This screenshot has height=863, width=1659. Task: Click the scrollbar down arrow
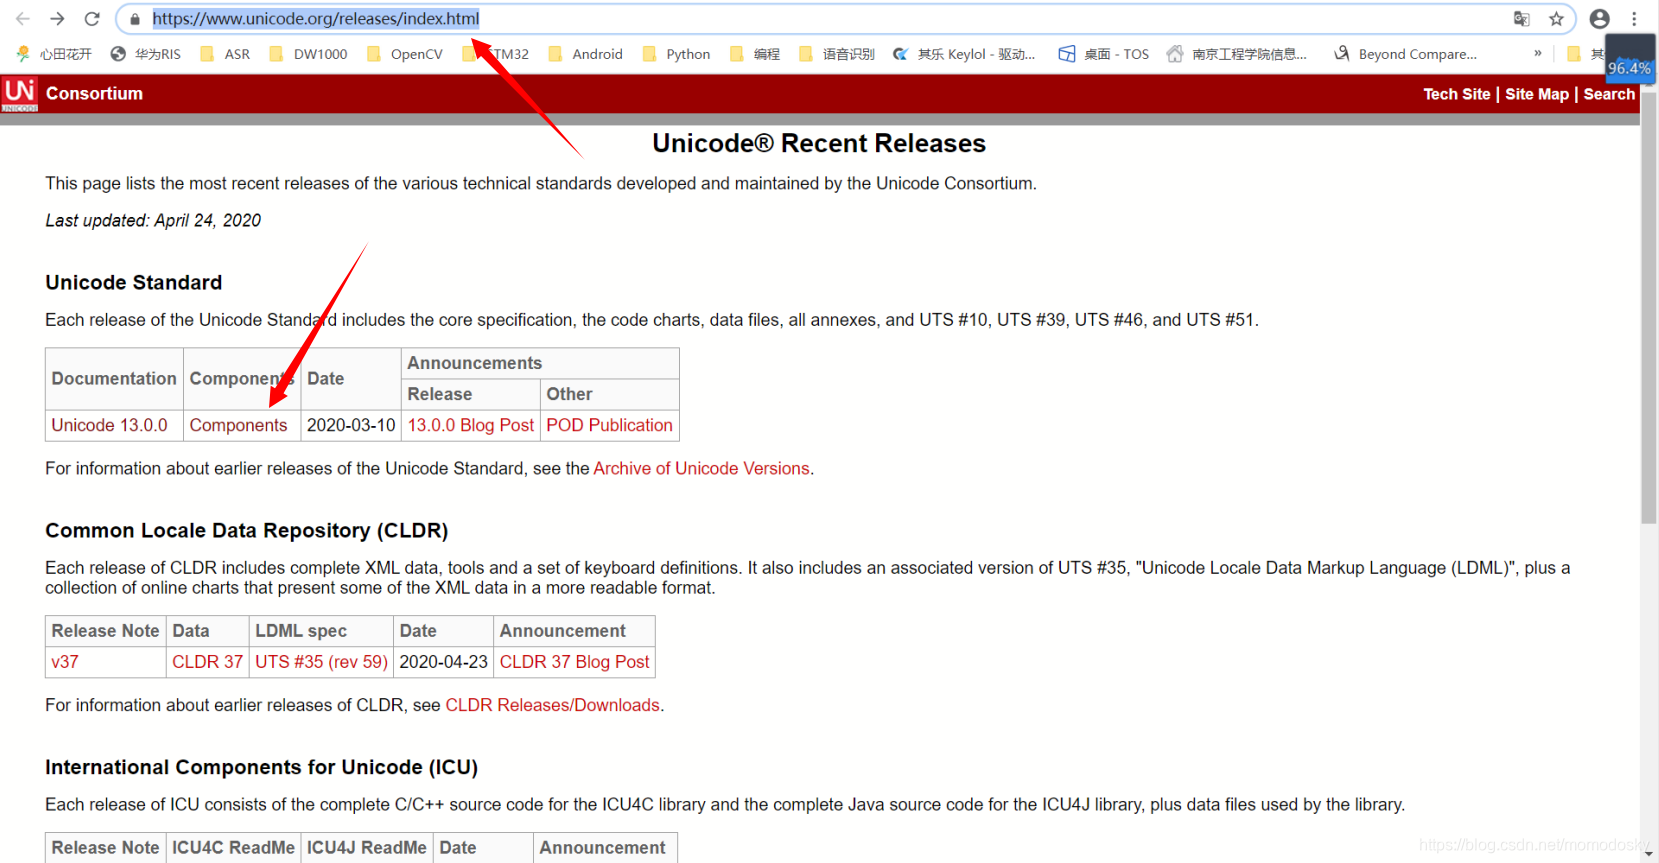point(1649,854)
